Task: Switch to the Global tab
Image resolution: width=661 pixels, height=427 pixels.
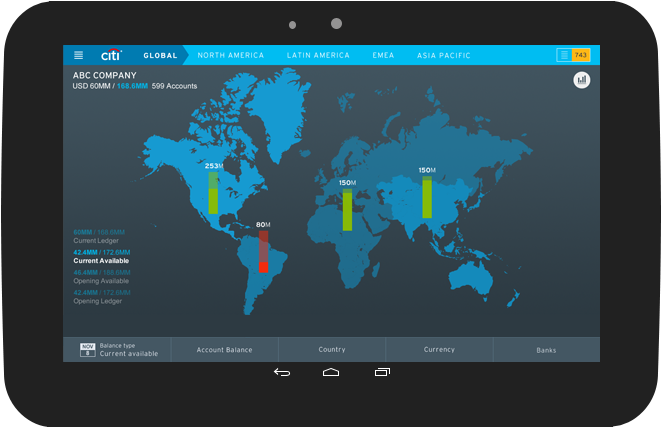Action: 160,55
